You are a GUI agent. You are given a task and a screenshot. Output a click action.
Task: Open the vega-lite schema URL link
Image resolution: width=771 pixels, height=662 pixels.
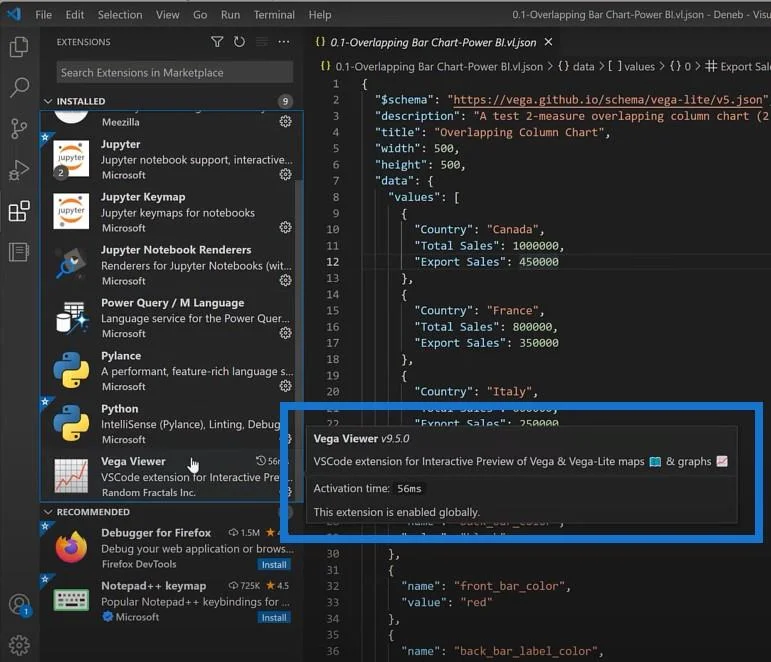[607, 100]
